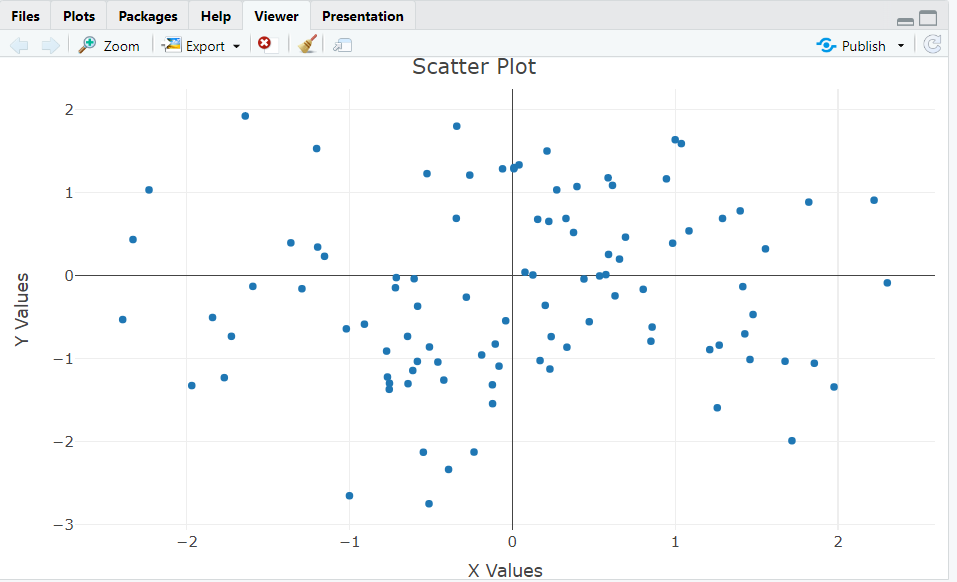Image resolution: width=957 pixels, height=582 pixels.
Task: Show viewer in new window icon
Action: coord(343,45)
